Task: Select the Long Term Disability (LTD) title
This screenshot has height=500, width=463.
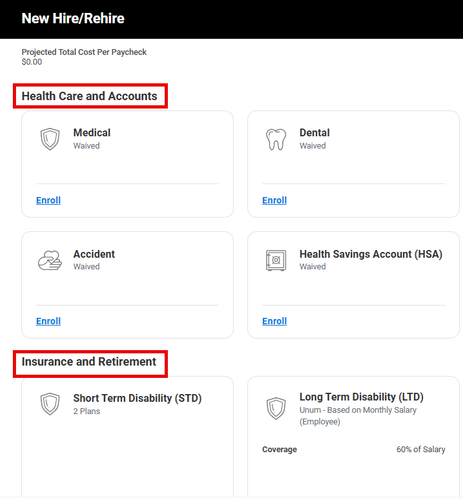Action: pyautogui.click(x=361, y=397)
